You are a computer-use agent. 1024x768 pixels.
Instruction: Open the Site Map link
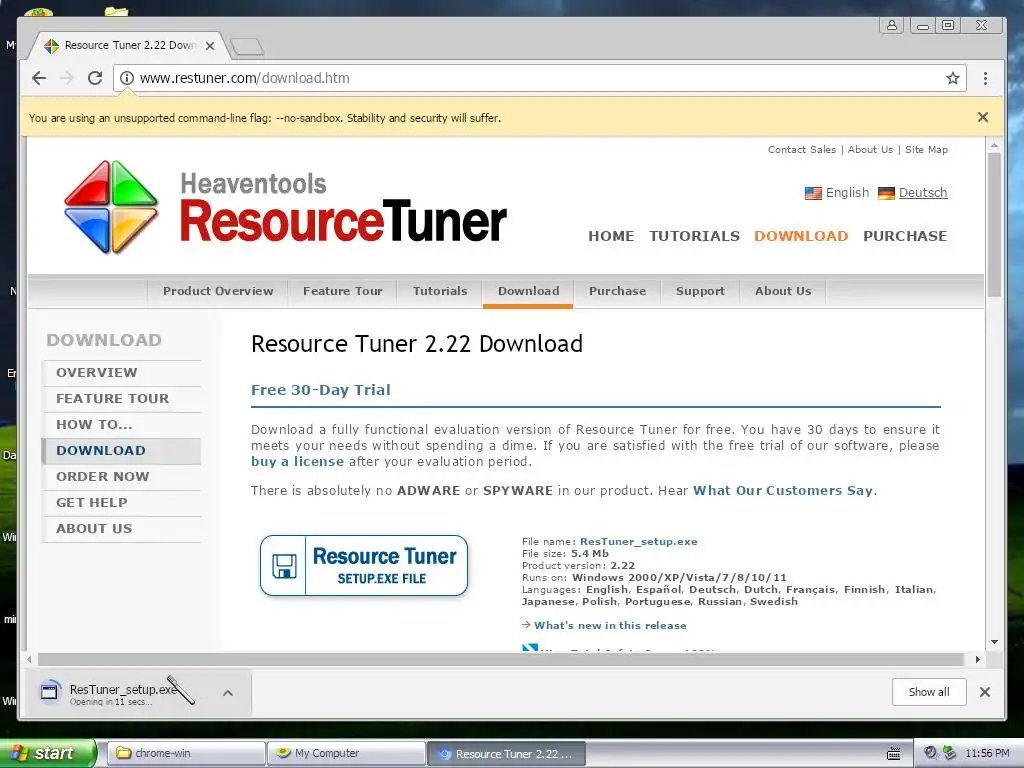coord(926,150)
